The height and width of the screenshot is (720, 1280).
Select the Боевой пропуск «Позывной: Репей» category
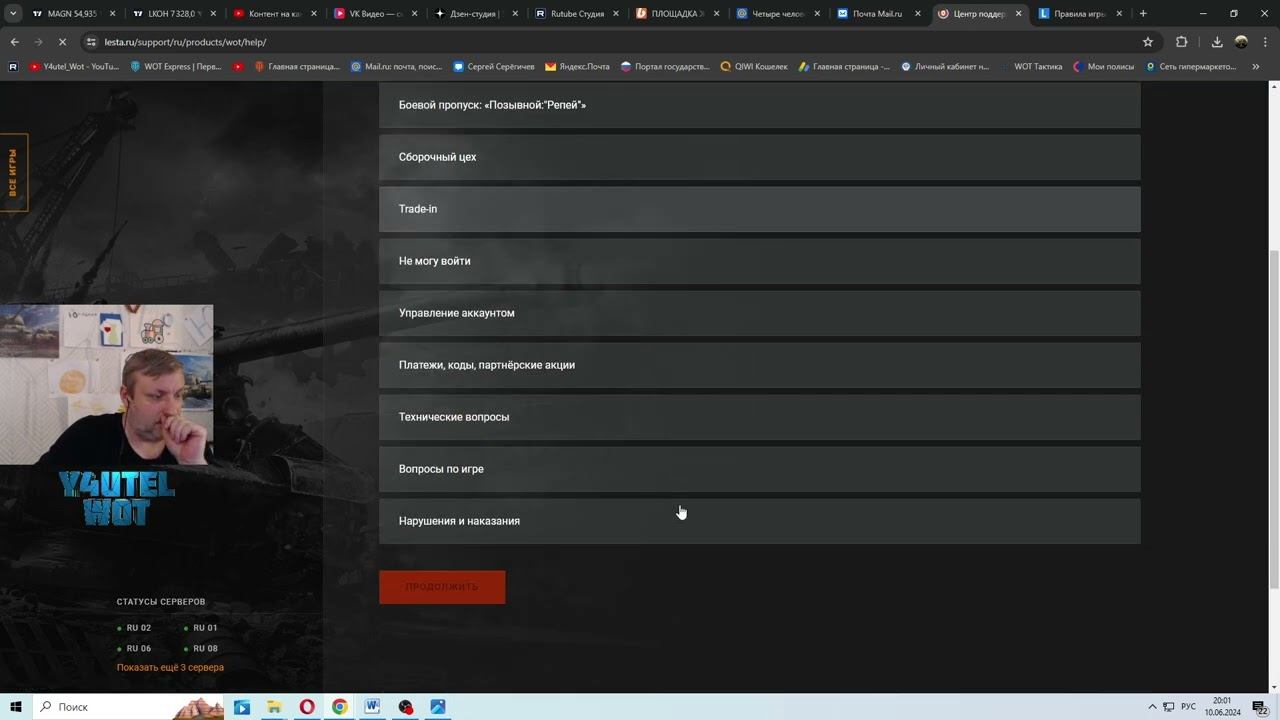760,105
